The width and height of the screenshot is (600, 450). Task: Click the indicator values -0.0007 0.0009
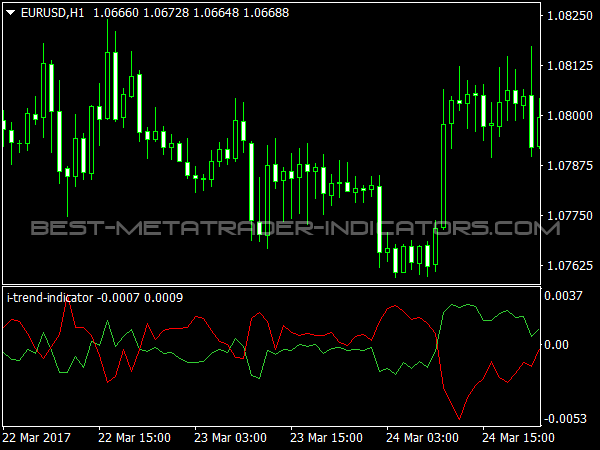[x=140, y=298]
